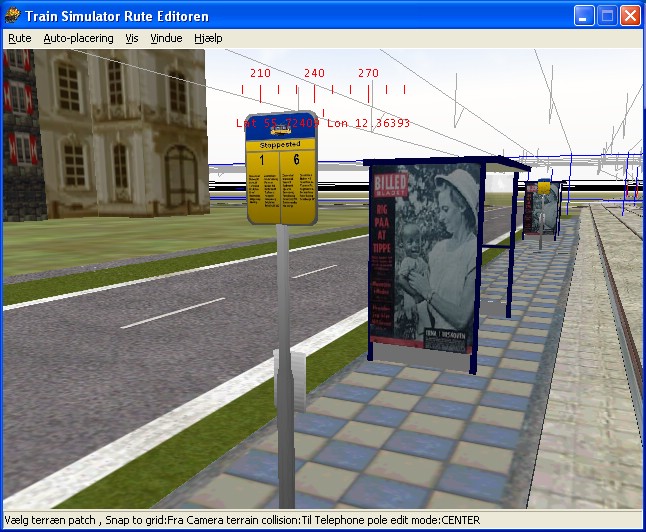Select the yellow Stoppested sign in foreground

(281, 168)
